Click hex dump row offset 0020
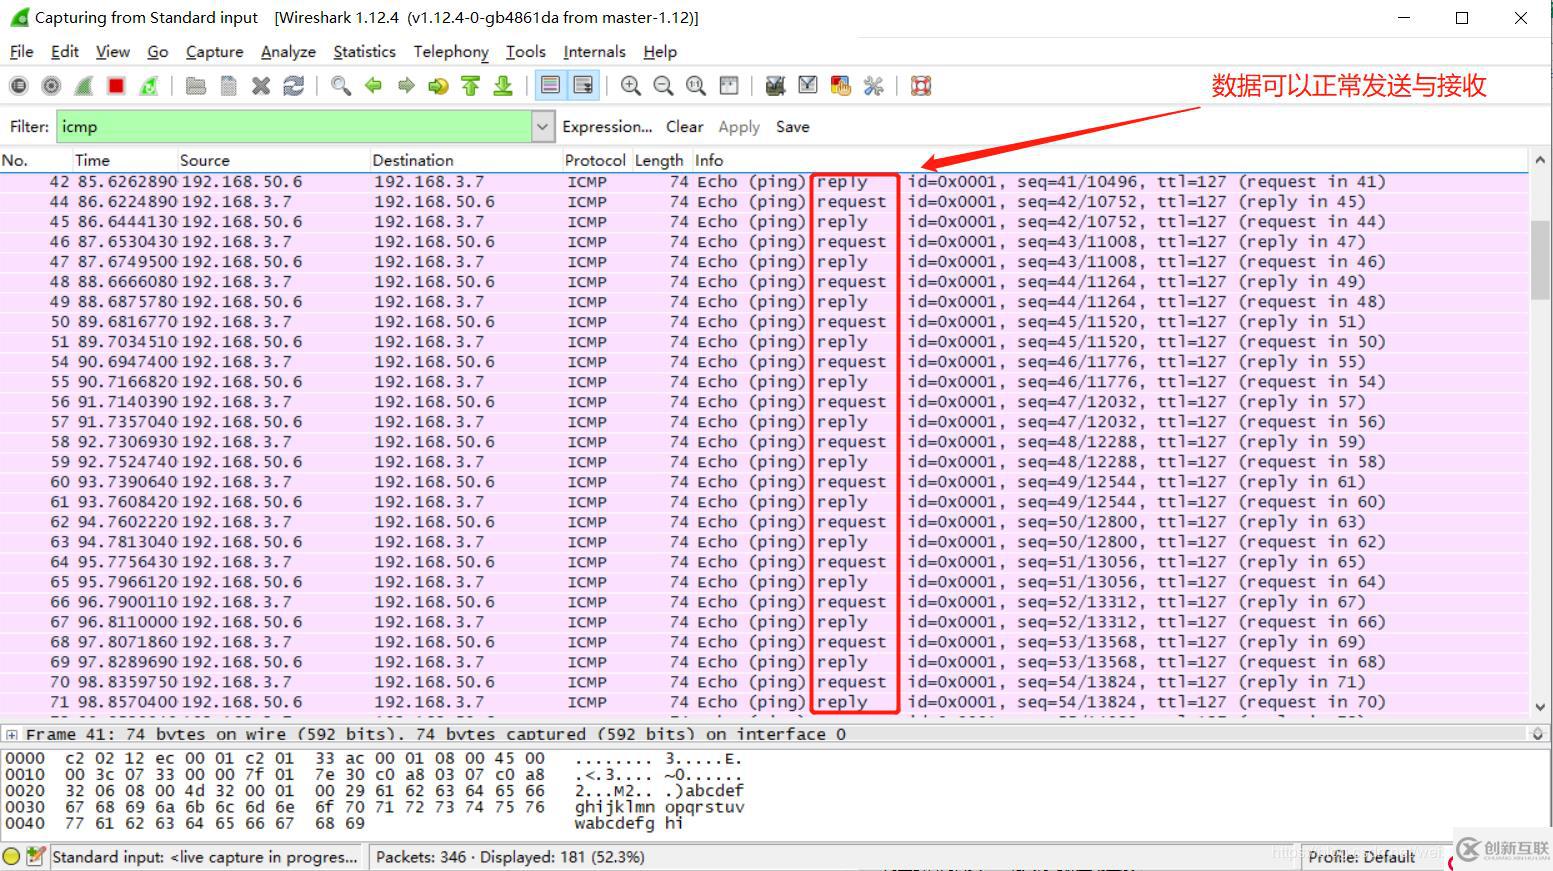The height and width of the screenshot is (871, 1553). point(375,791)
